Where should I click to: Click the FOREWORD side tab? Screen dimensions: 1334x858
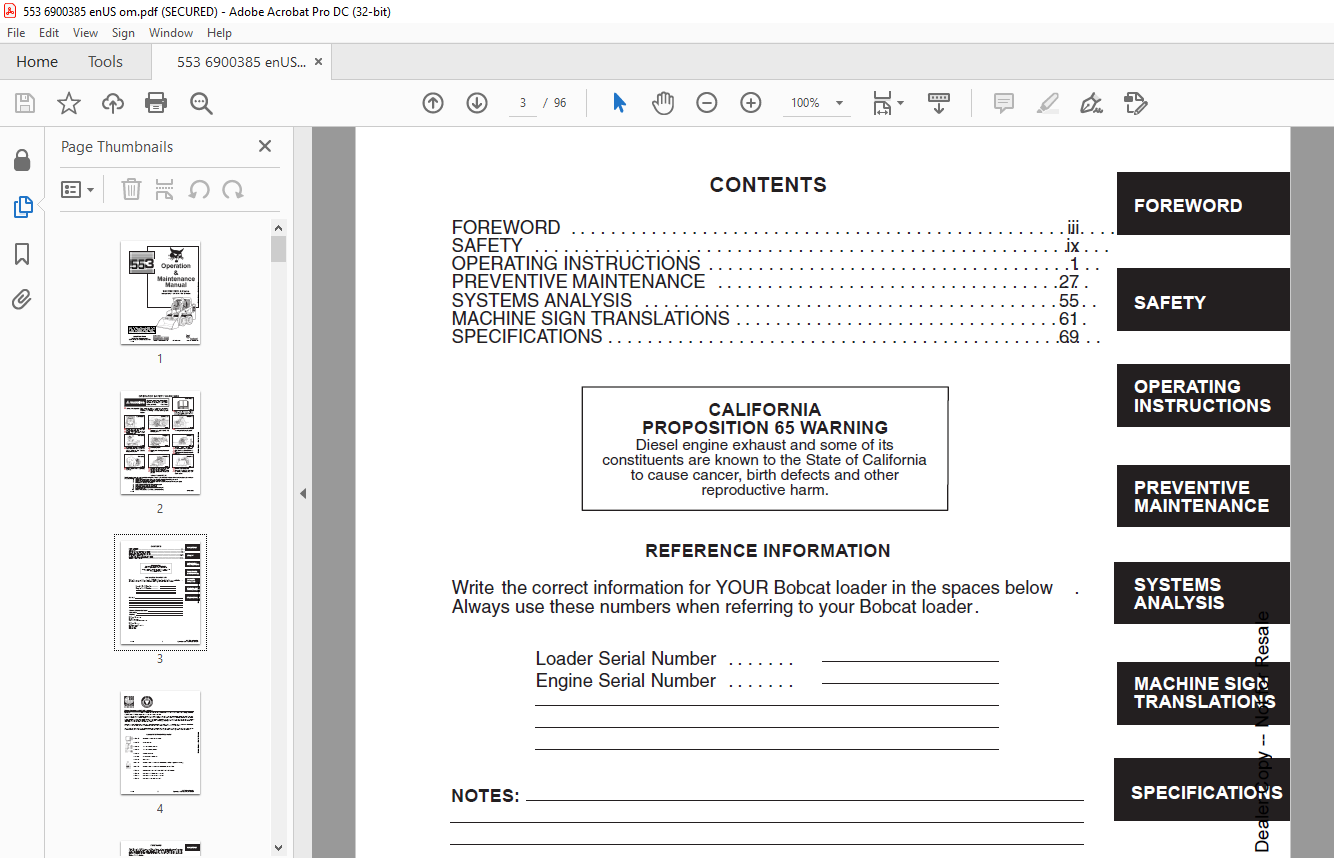tap(1203, 204)
